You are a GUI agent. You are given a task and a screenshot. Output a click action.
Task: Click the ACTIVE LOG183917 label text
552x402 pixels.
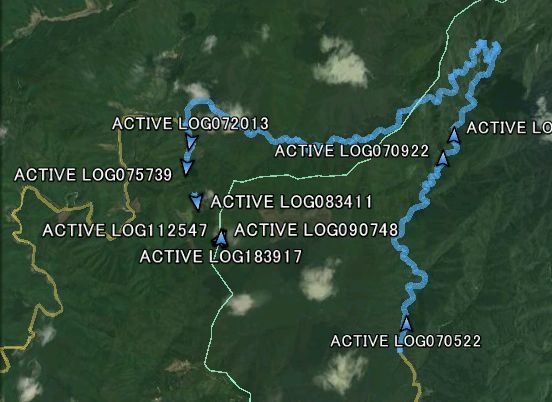tap(221, 257)
